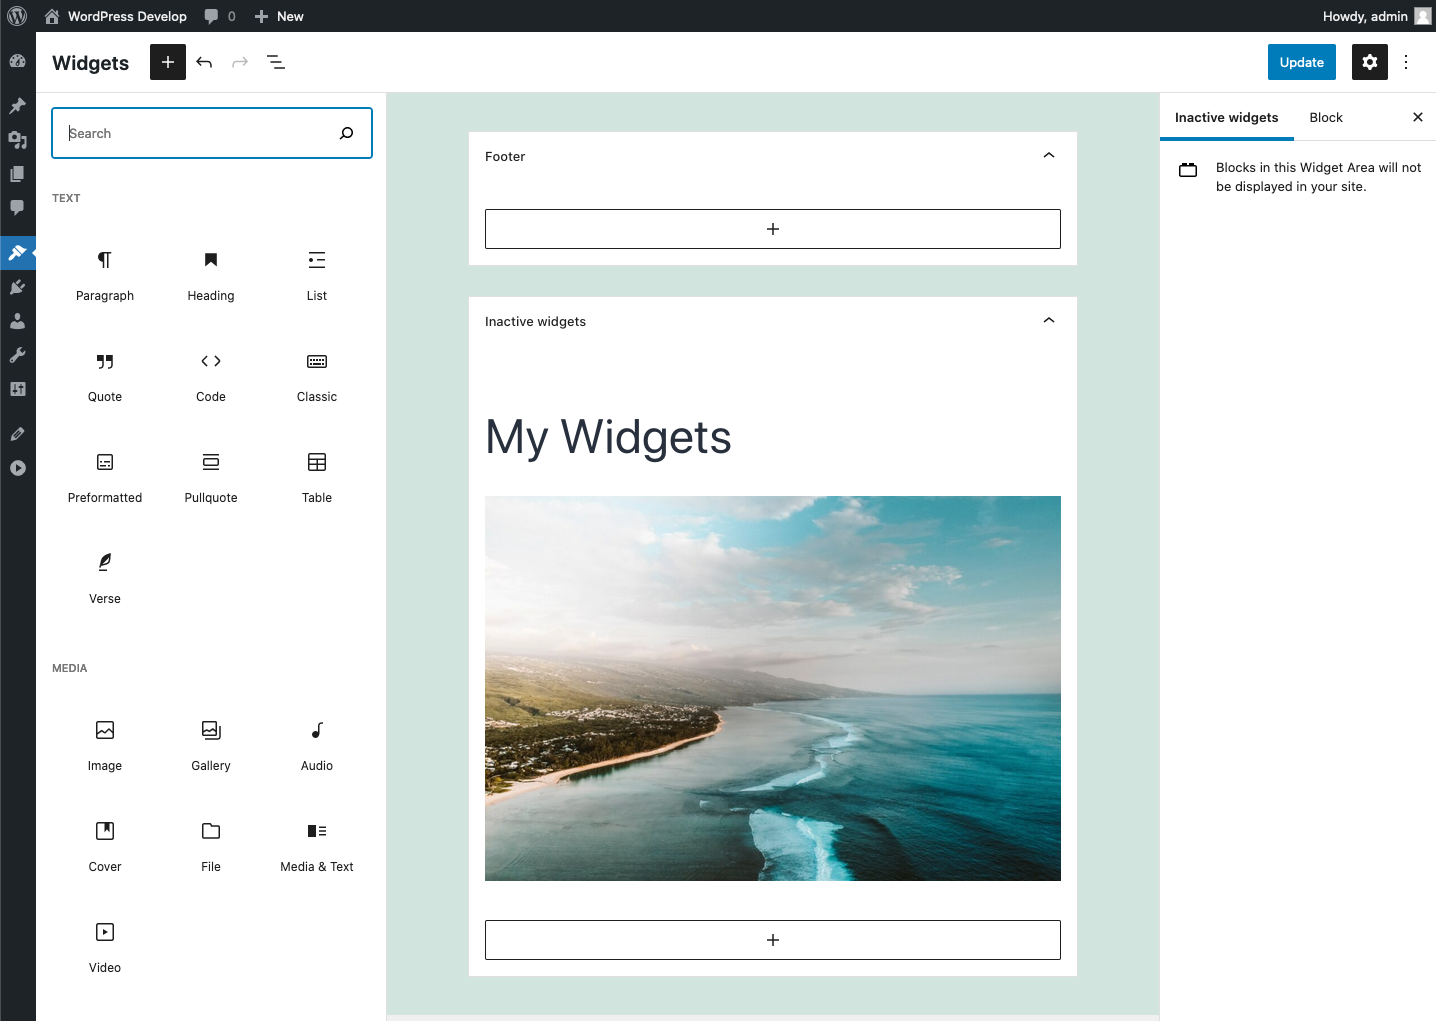Submit search with the magnifier icon

[x=346, y=133]
